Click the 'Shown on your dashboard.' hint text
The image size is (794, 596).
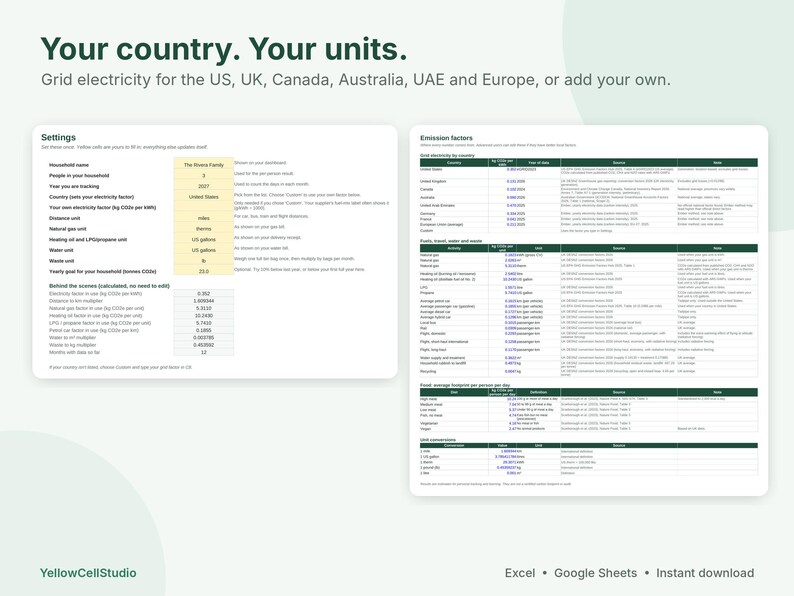click(260, 163)
